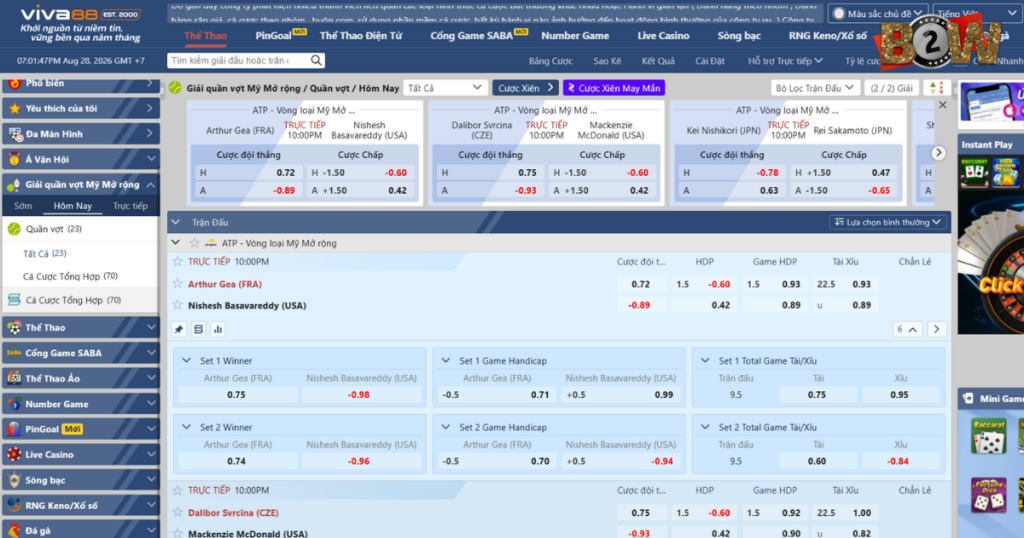The width and height of the screenshot is (1024, 538).
Task: Expand Sòng bạc sidebar section
Action: (81, 480)
